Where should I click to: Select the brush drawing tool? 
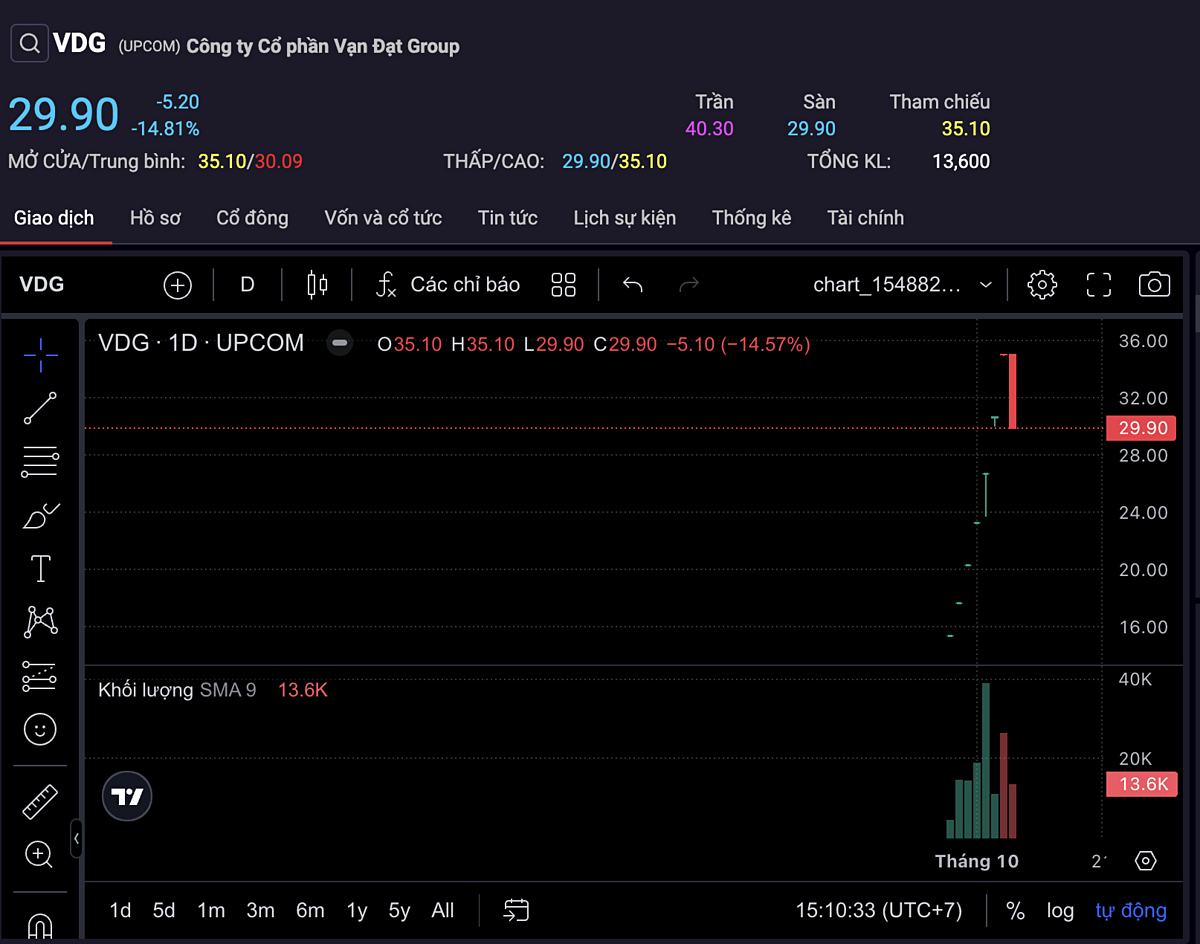tap(40, 516)
